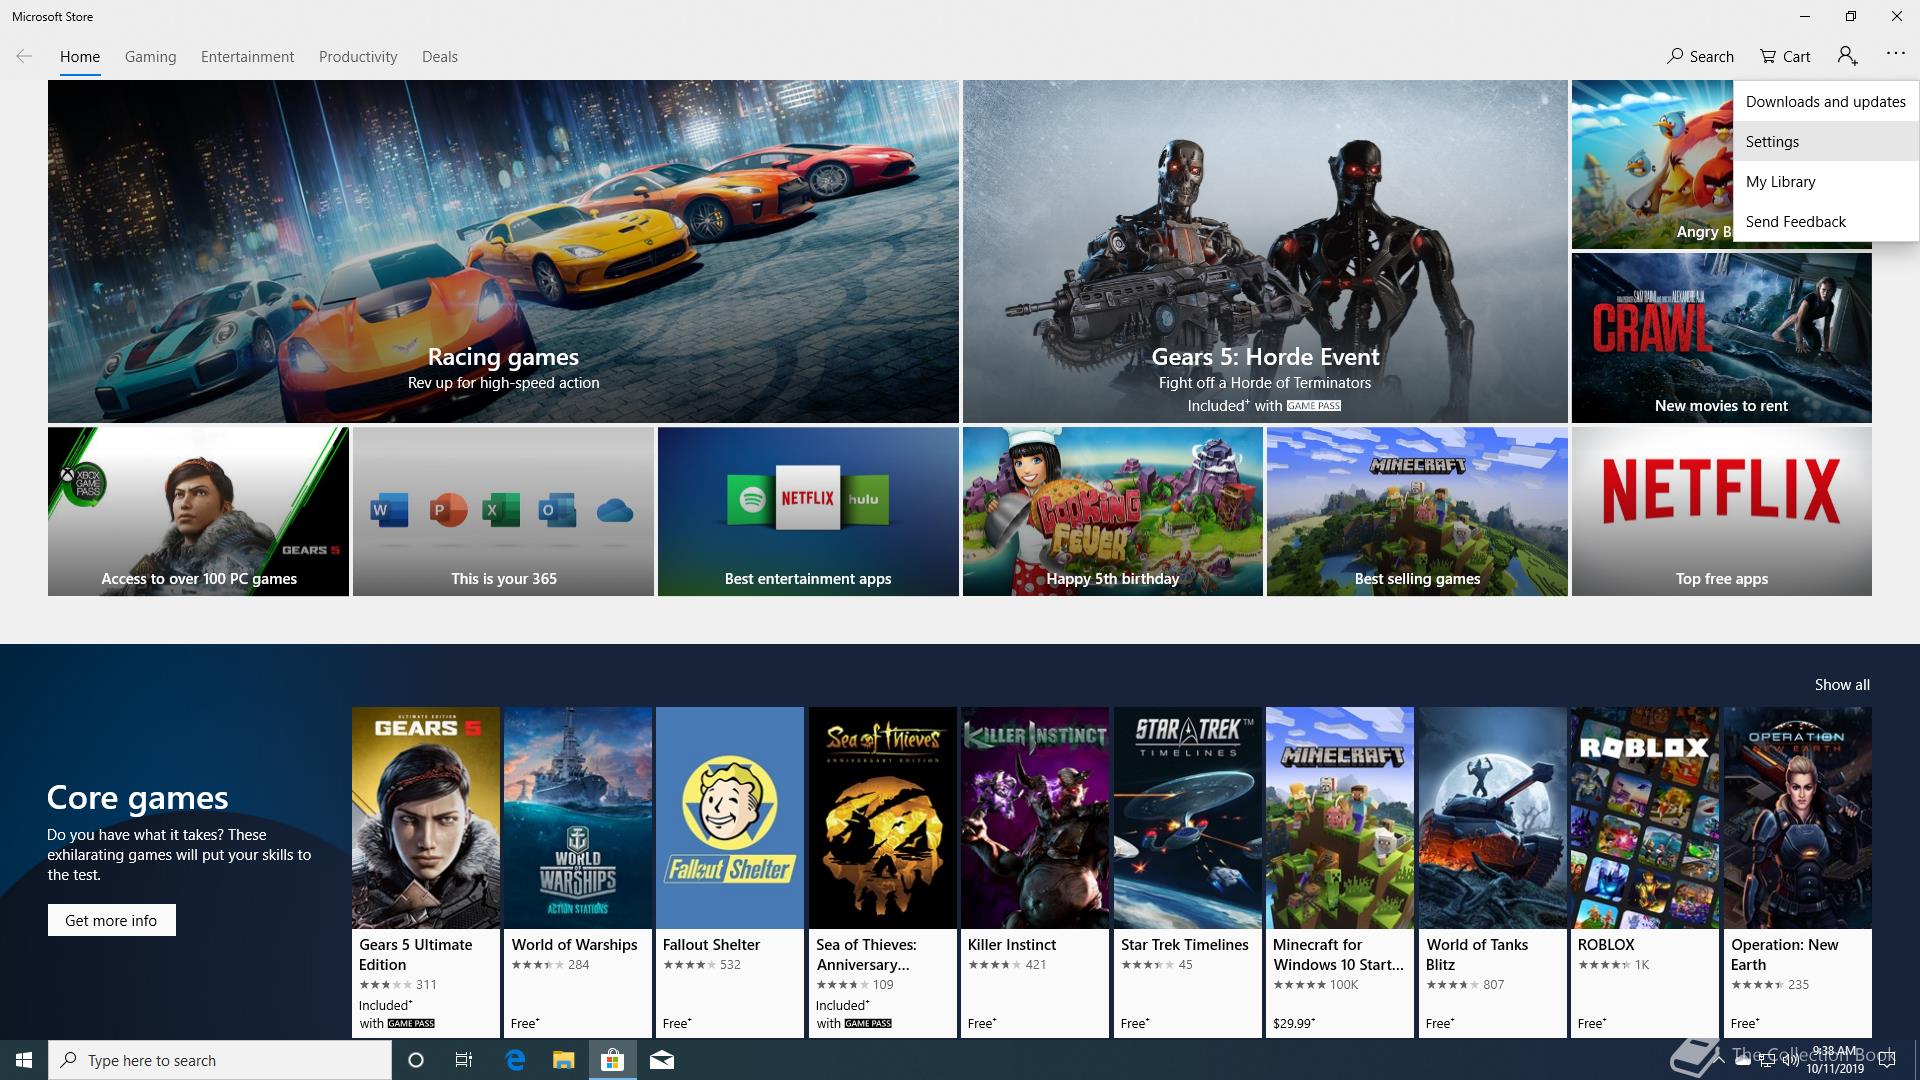The image size is (1920, 1080).
Task: Open Netflix Top free apps tile
Action: point(1721,511)
